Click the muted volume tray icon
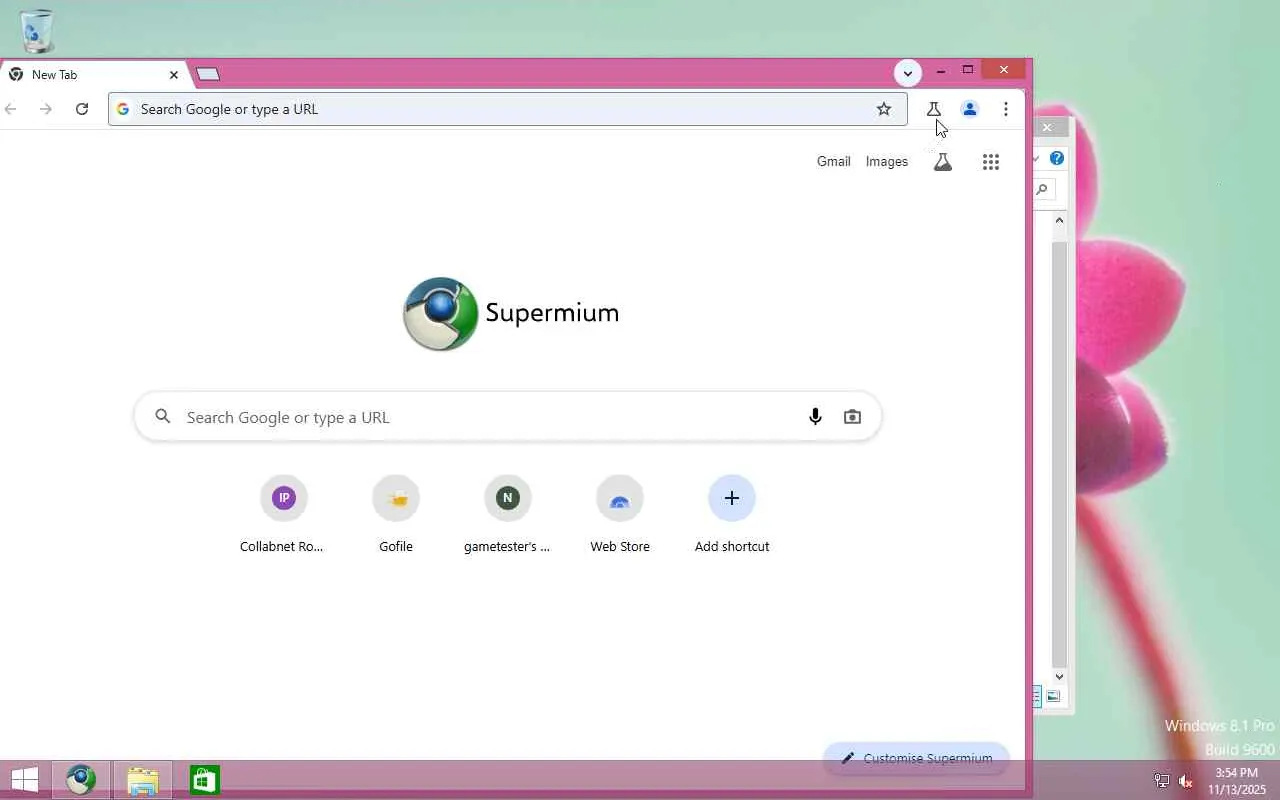Image resolution: width=1280 pixels, height=800 pixels. [x=1186, y=781]
